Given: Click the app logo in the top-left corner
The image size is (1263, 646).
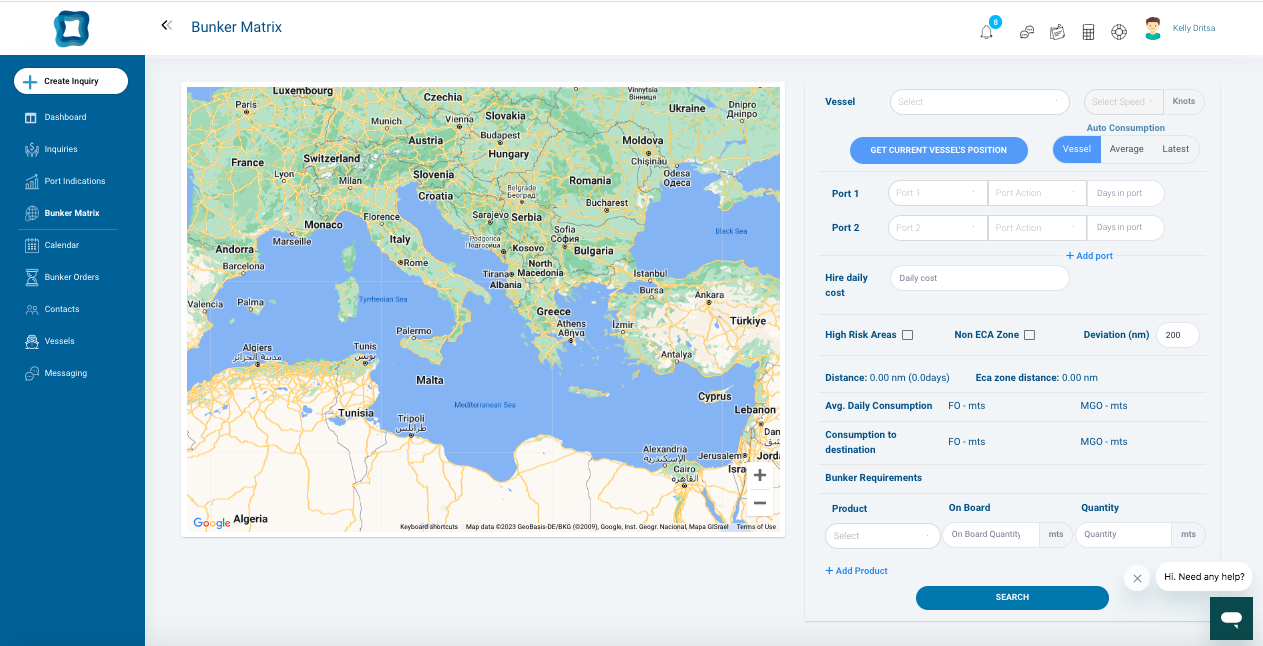Looking at the screenshot, I should point(72,29).
